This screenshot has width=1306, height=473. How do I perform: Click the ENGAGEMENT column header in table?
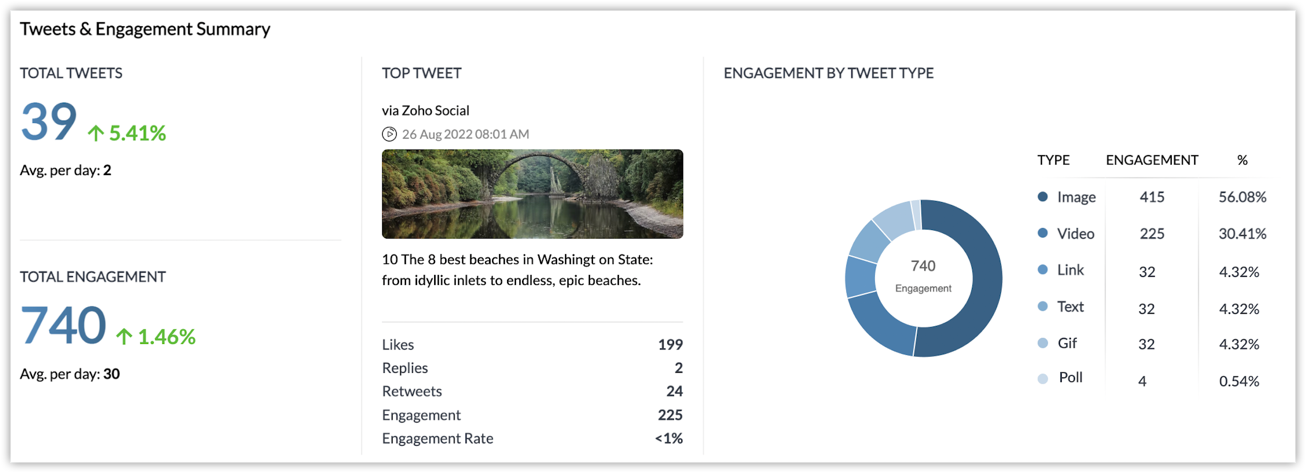[1152, 160]
